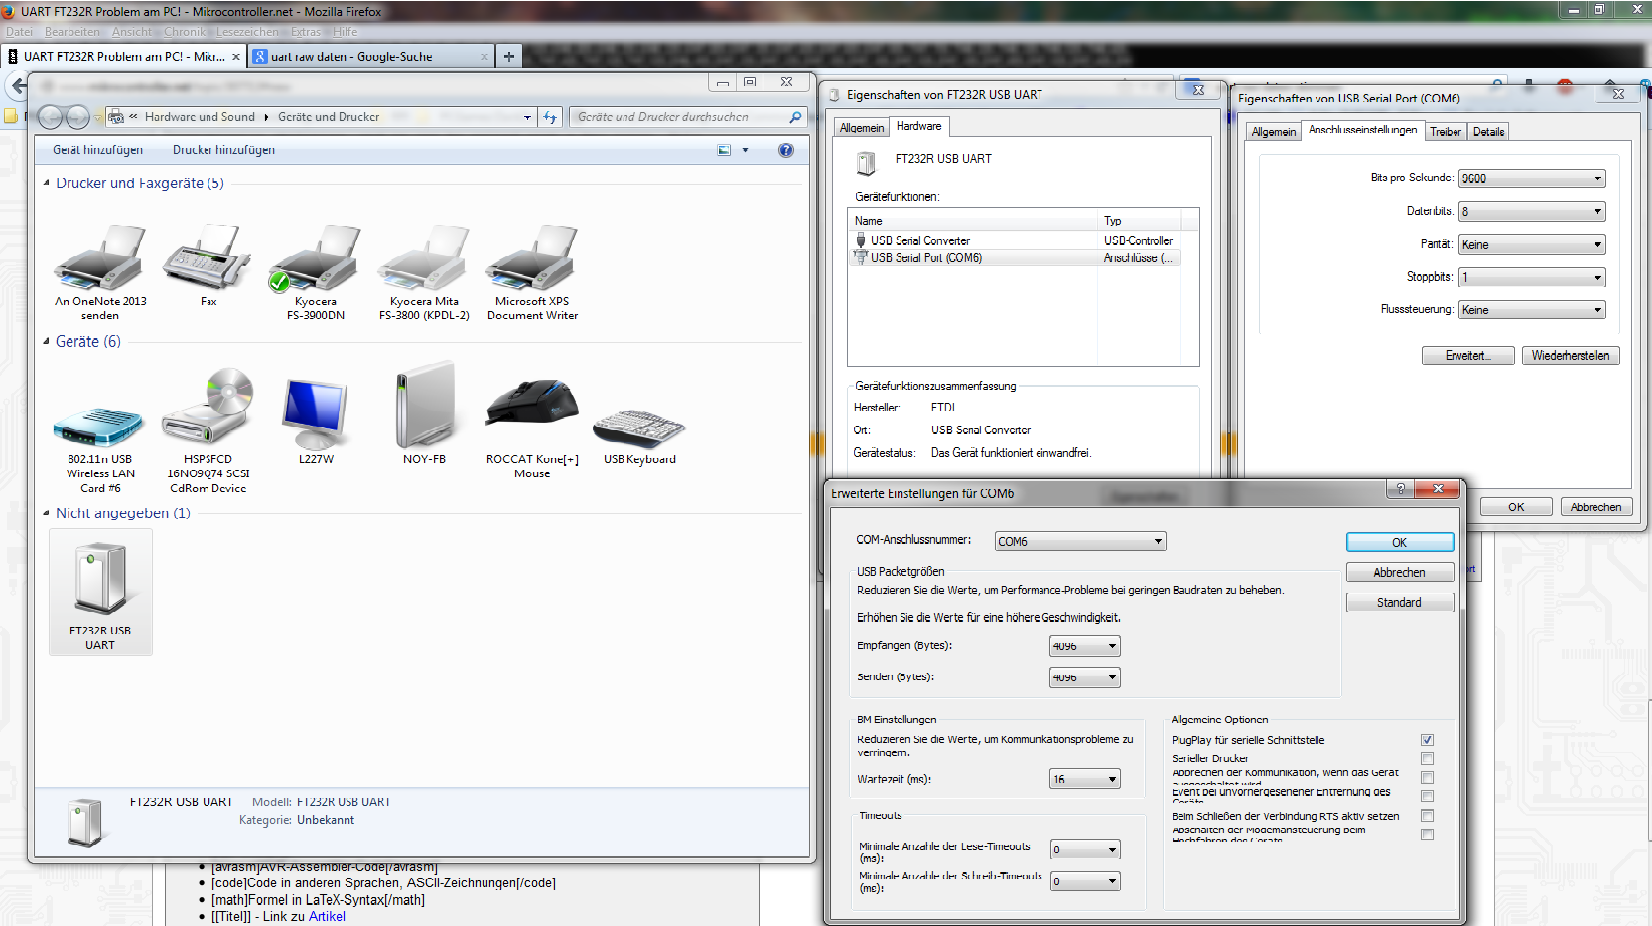
Task: Toggle Serieller Drucker checkbox
Action: (1427, 759)
